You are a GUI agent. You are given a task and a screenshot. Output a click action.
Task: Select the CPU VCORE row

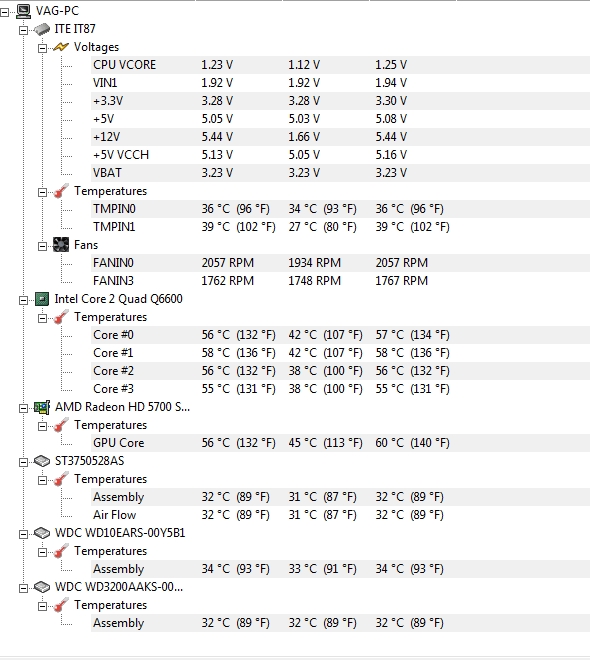(x=340, y=65)
